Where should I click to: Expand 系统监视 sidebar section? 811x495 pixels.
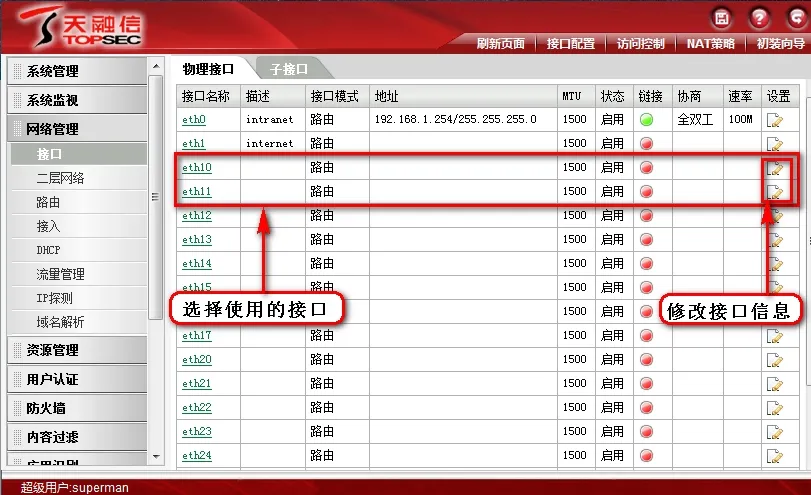tap(78, 100)
